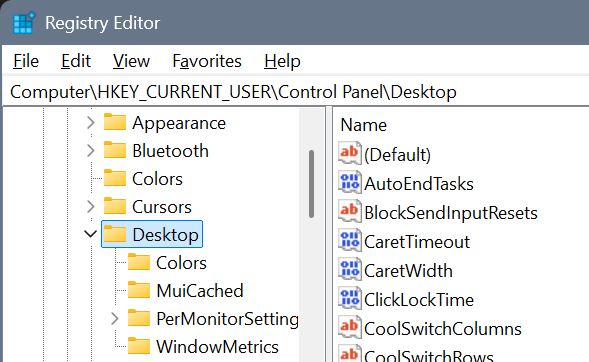Image resolution: width=589 pixels, height=362 pixels.
Task: Click the registry path address bar
Action: pos(296,92)
